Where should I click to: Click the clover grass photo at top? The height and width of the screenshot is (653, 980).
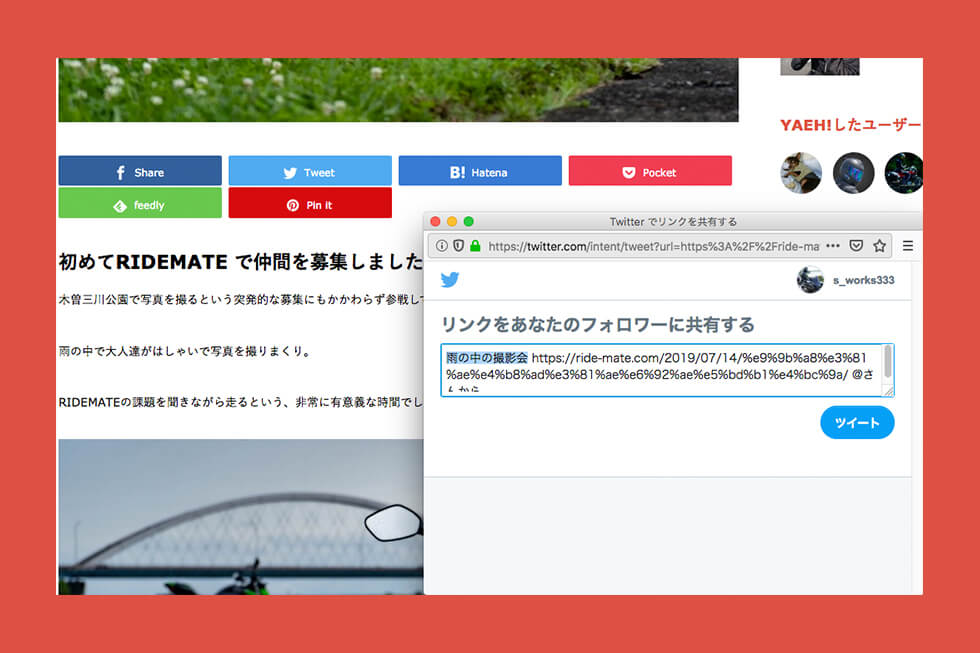click(398, 90)
